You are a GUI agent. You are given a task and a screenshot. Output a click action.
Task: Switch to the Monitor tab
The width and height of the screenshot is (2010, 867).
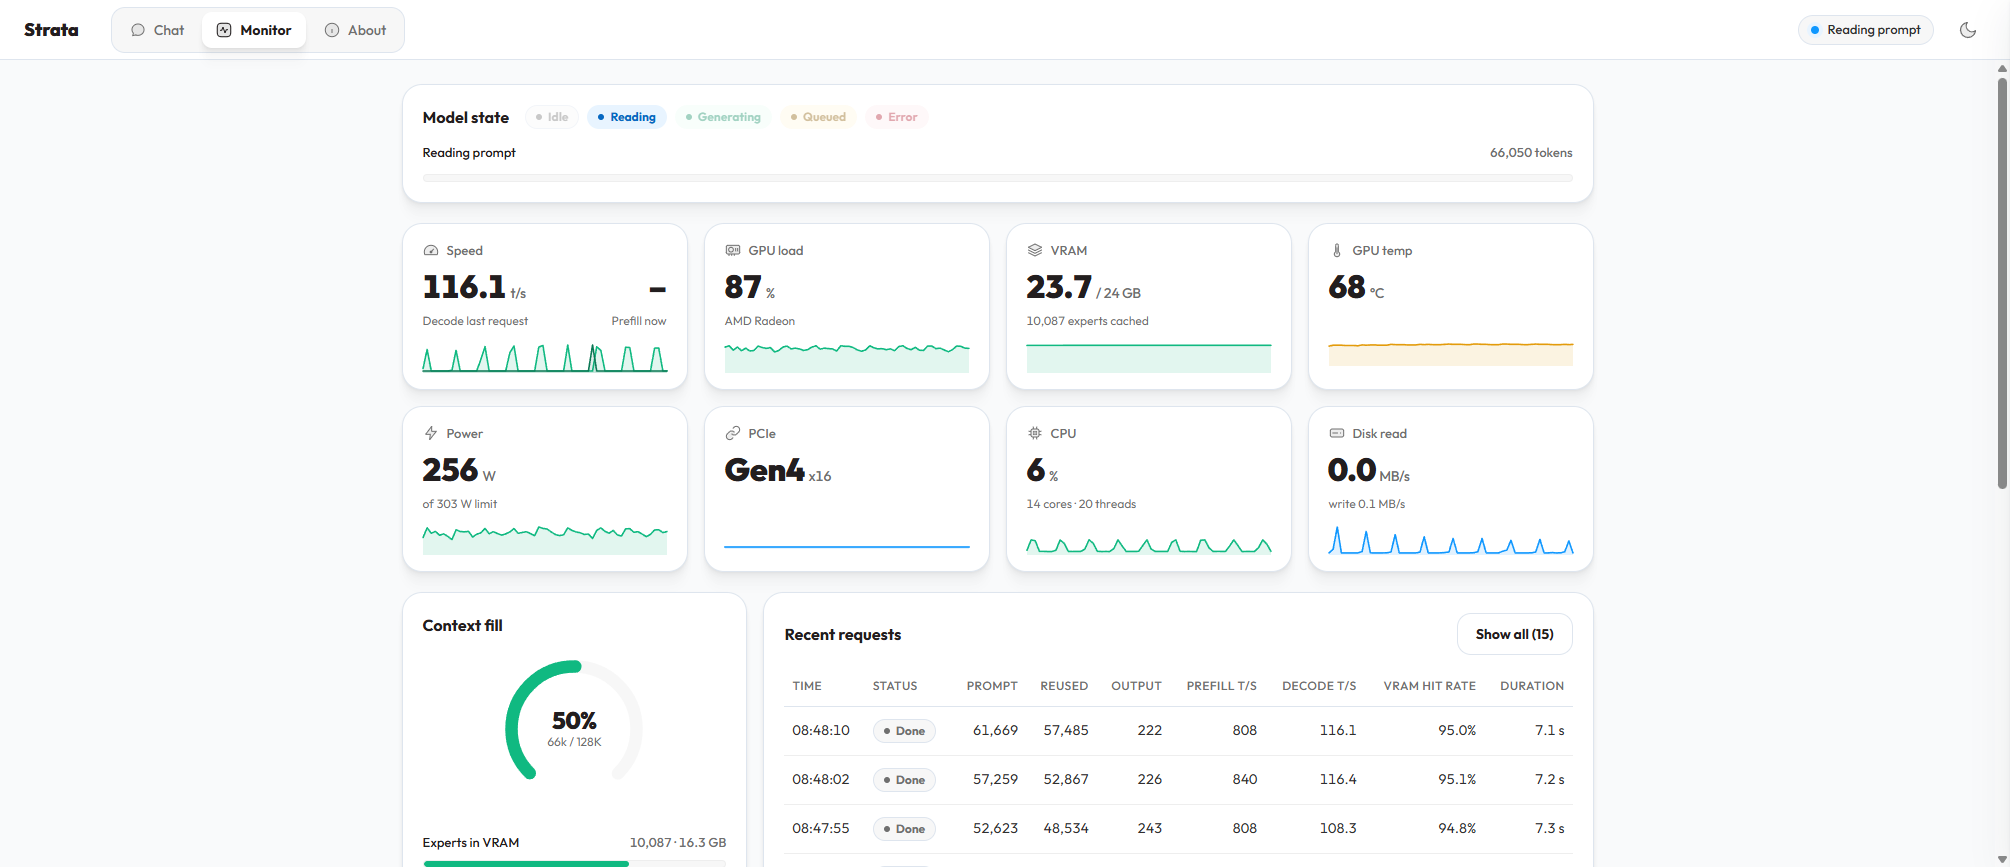point(254,30)
